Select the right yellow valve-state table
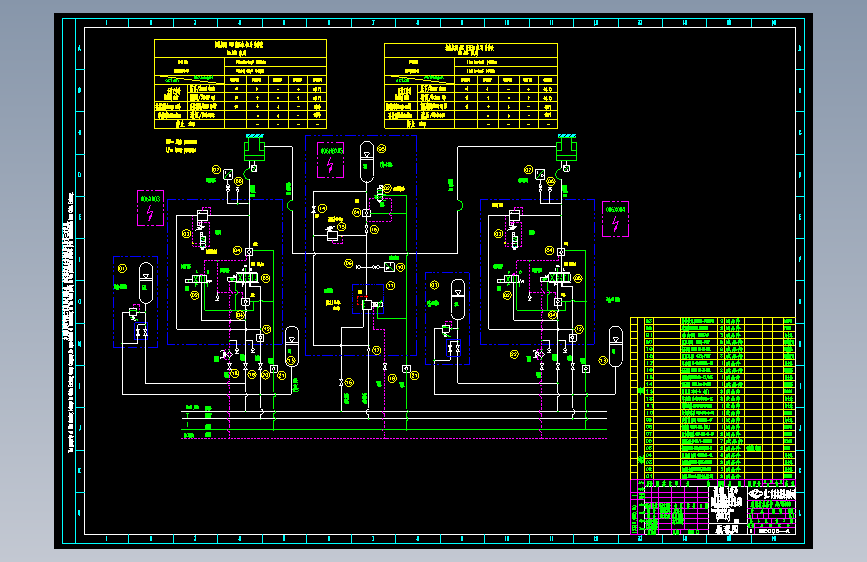This screenshot has width=867, height=562. click(x=471, y=86)
